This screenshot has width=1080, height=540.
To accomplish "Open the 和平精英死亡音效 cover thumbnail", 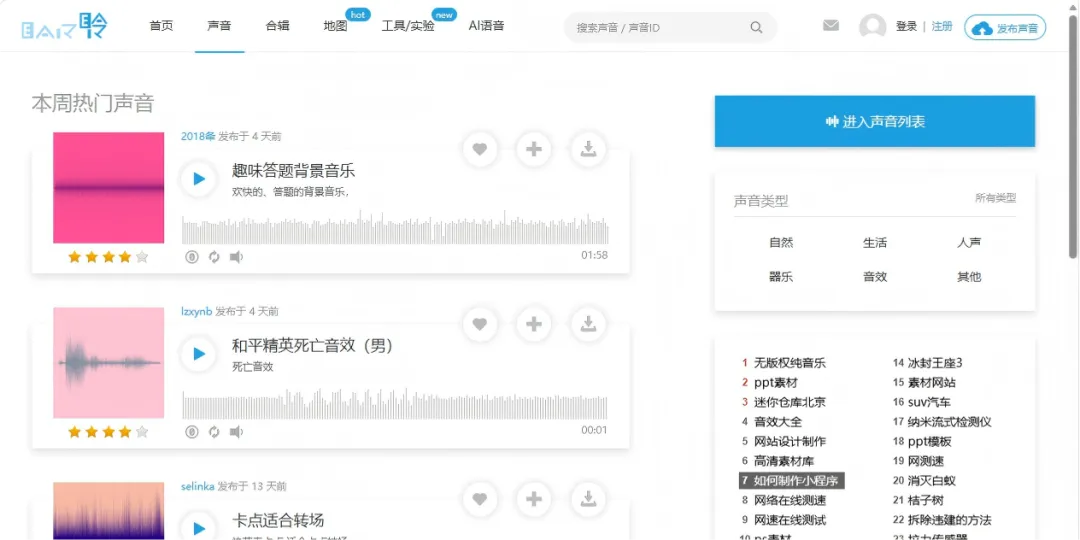I will coord(109,362).
